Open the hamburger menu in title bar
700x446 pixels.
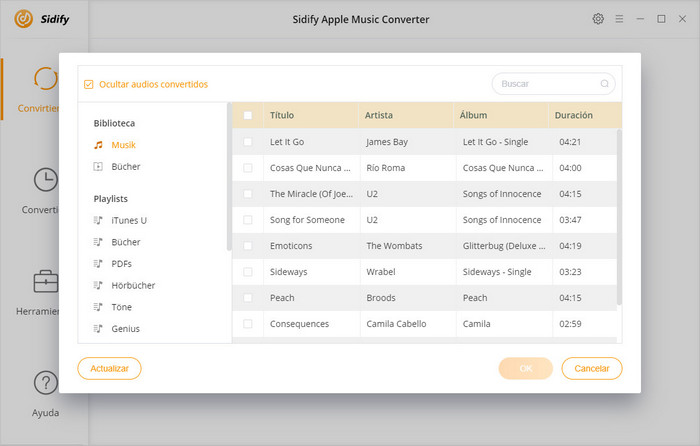(x=619, y=19)
